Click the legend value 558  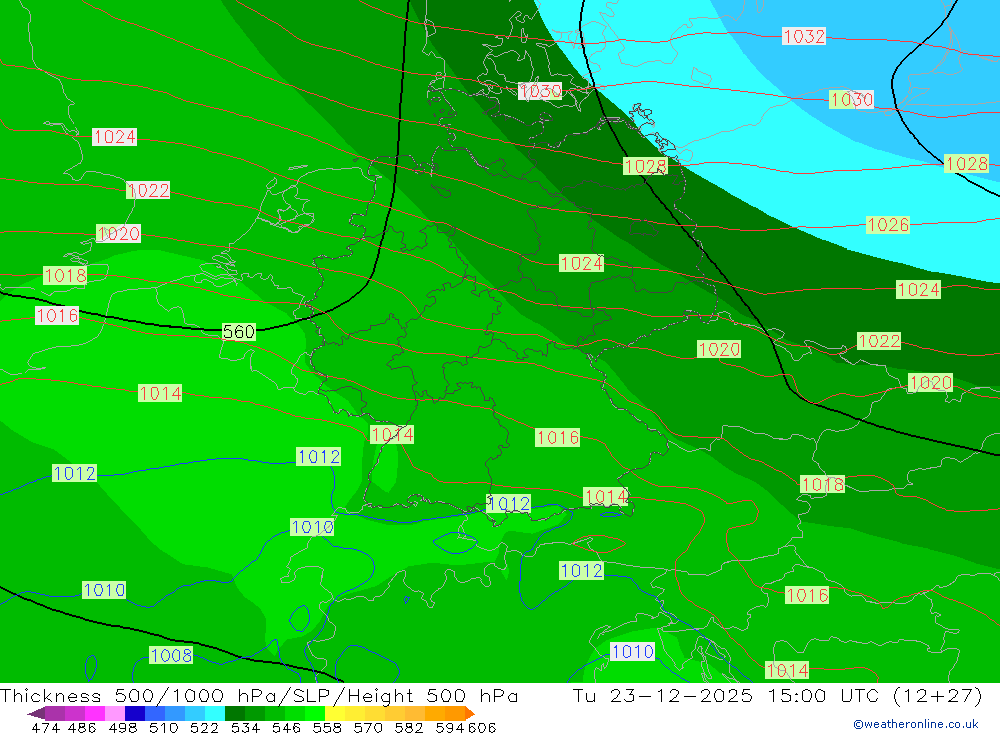tap(327, 727)
